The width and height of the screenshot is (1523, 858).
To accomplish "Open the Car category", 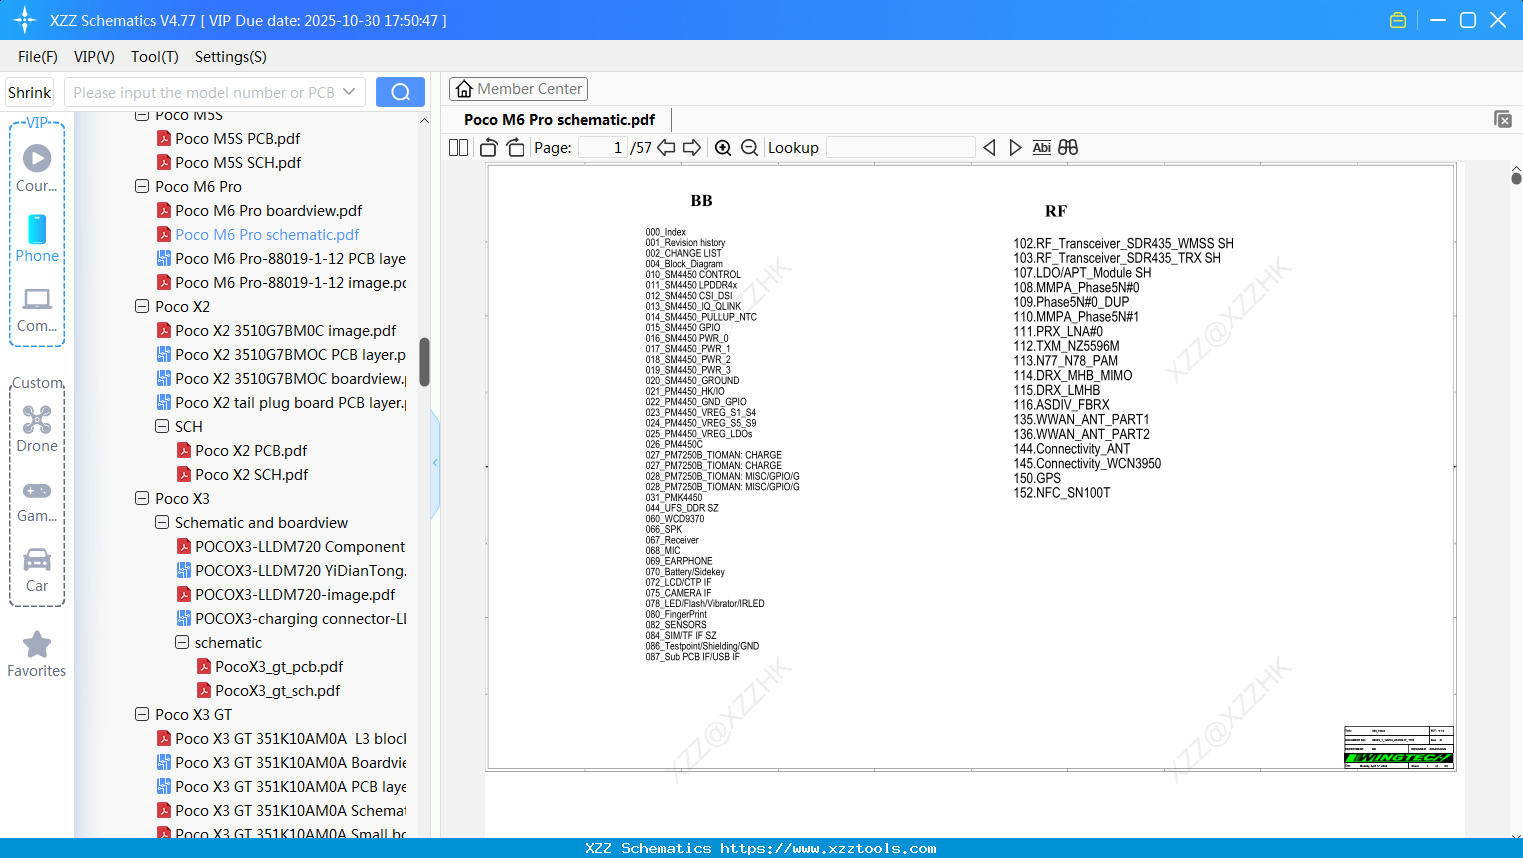I will (37, 570).
